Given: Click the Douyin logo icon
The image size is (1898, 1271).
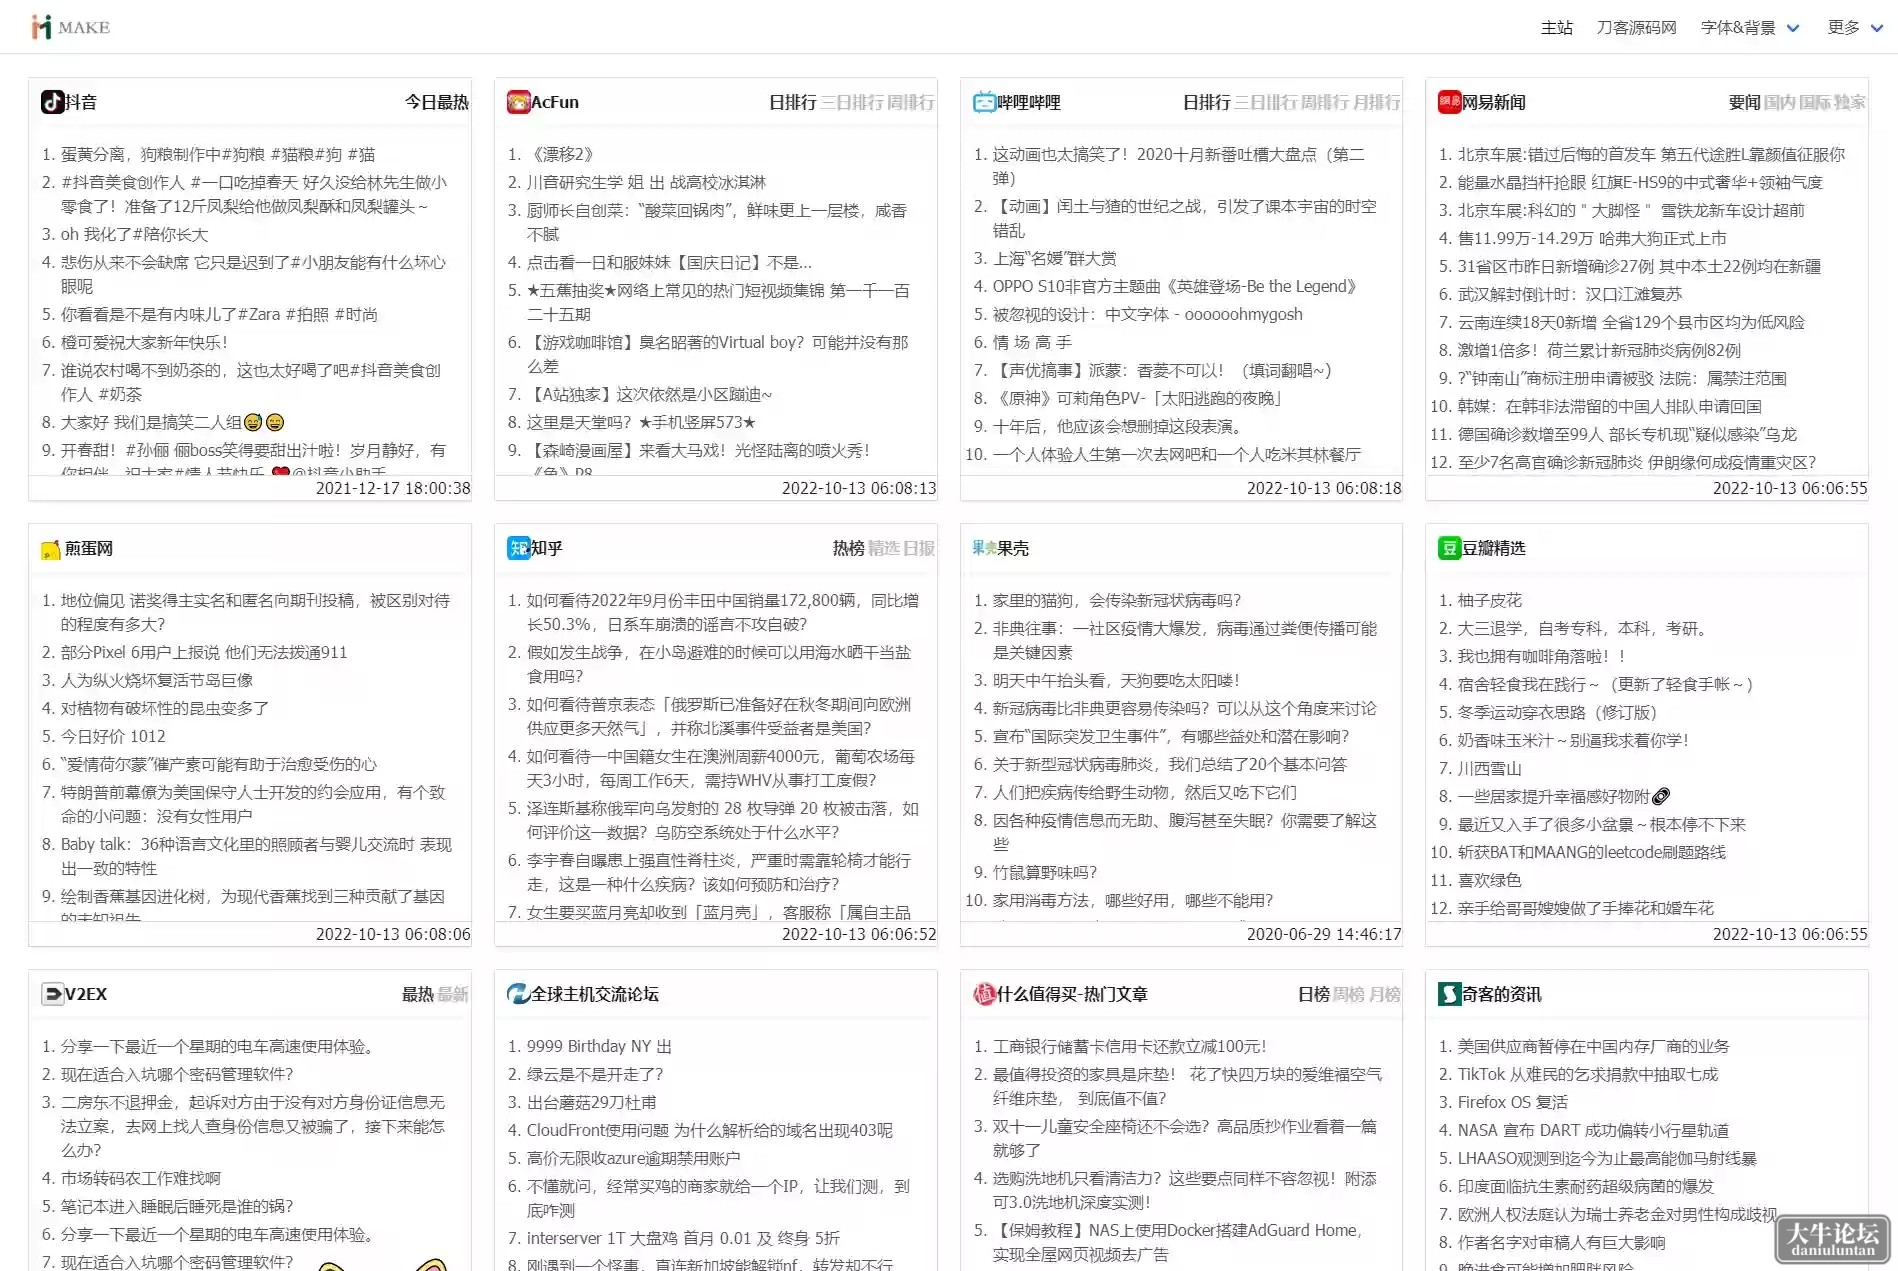Looking at the screenshot, I should 52,102.
